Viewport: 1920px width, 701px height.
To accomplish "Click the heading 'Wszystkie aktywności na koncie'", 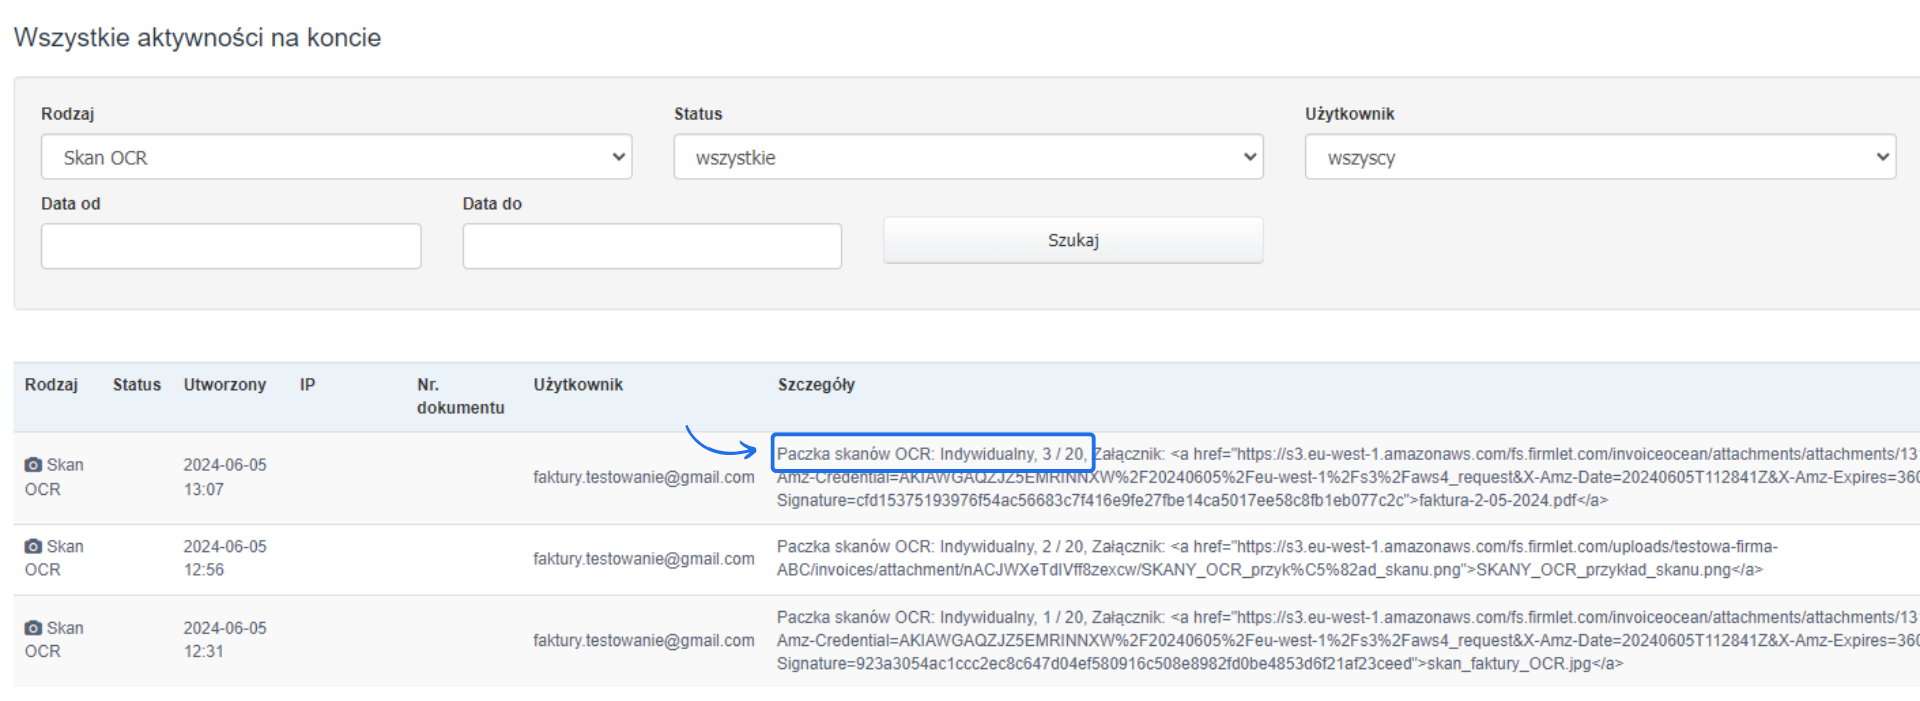I will (197, 38).
